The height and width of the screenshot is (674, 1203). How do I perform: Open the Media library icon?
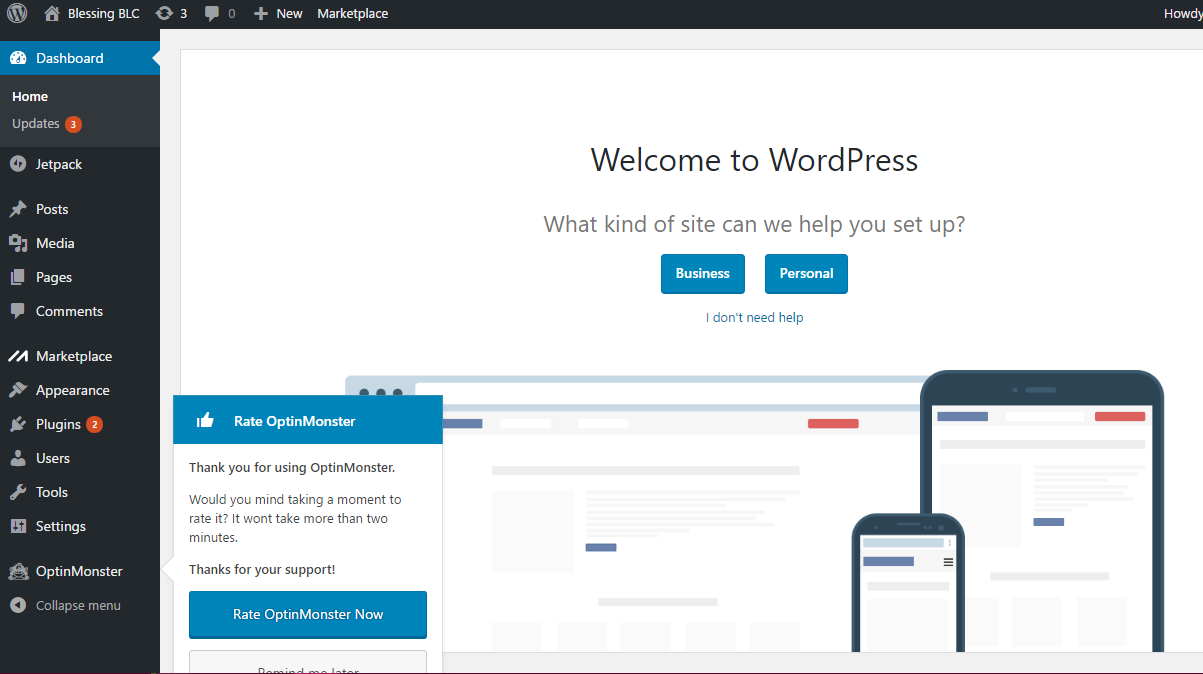18,243
